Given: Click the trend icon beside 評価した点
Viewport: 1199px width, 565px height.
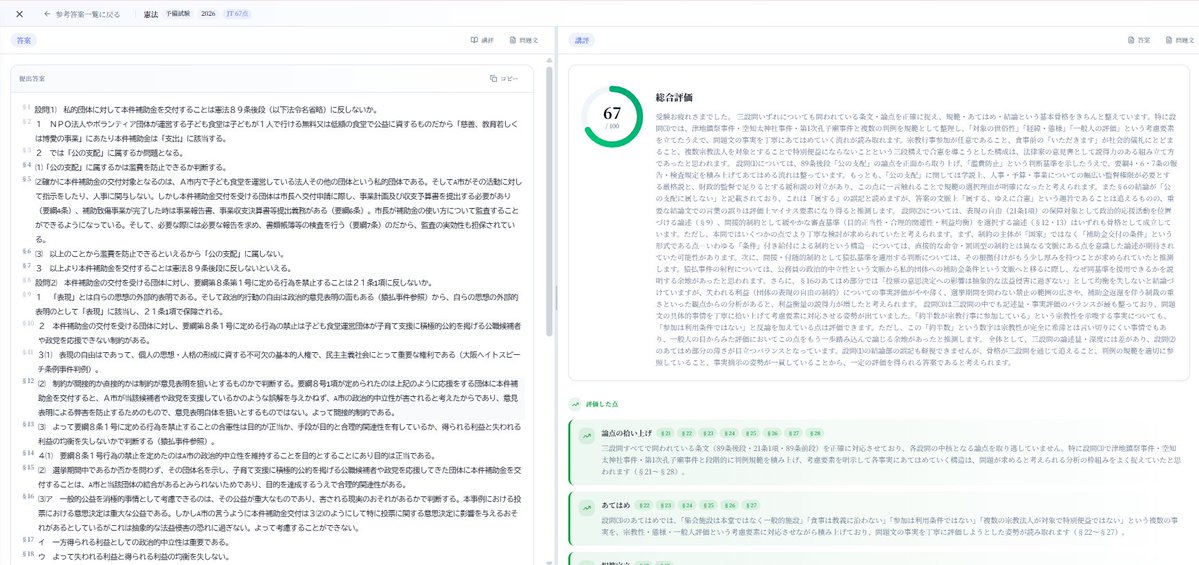Looking at the screenshot, I should 575,404.
